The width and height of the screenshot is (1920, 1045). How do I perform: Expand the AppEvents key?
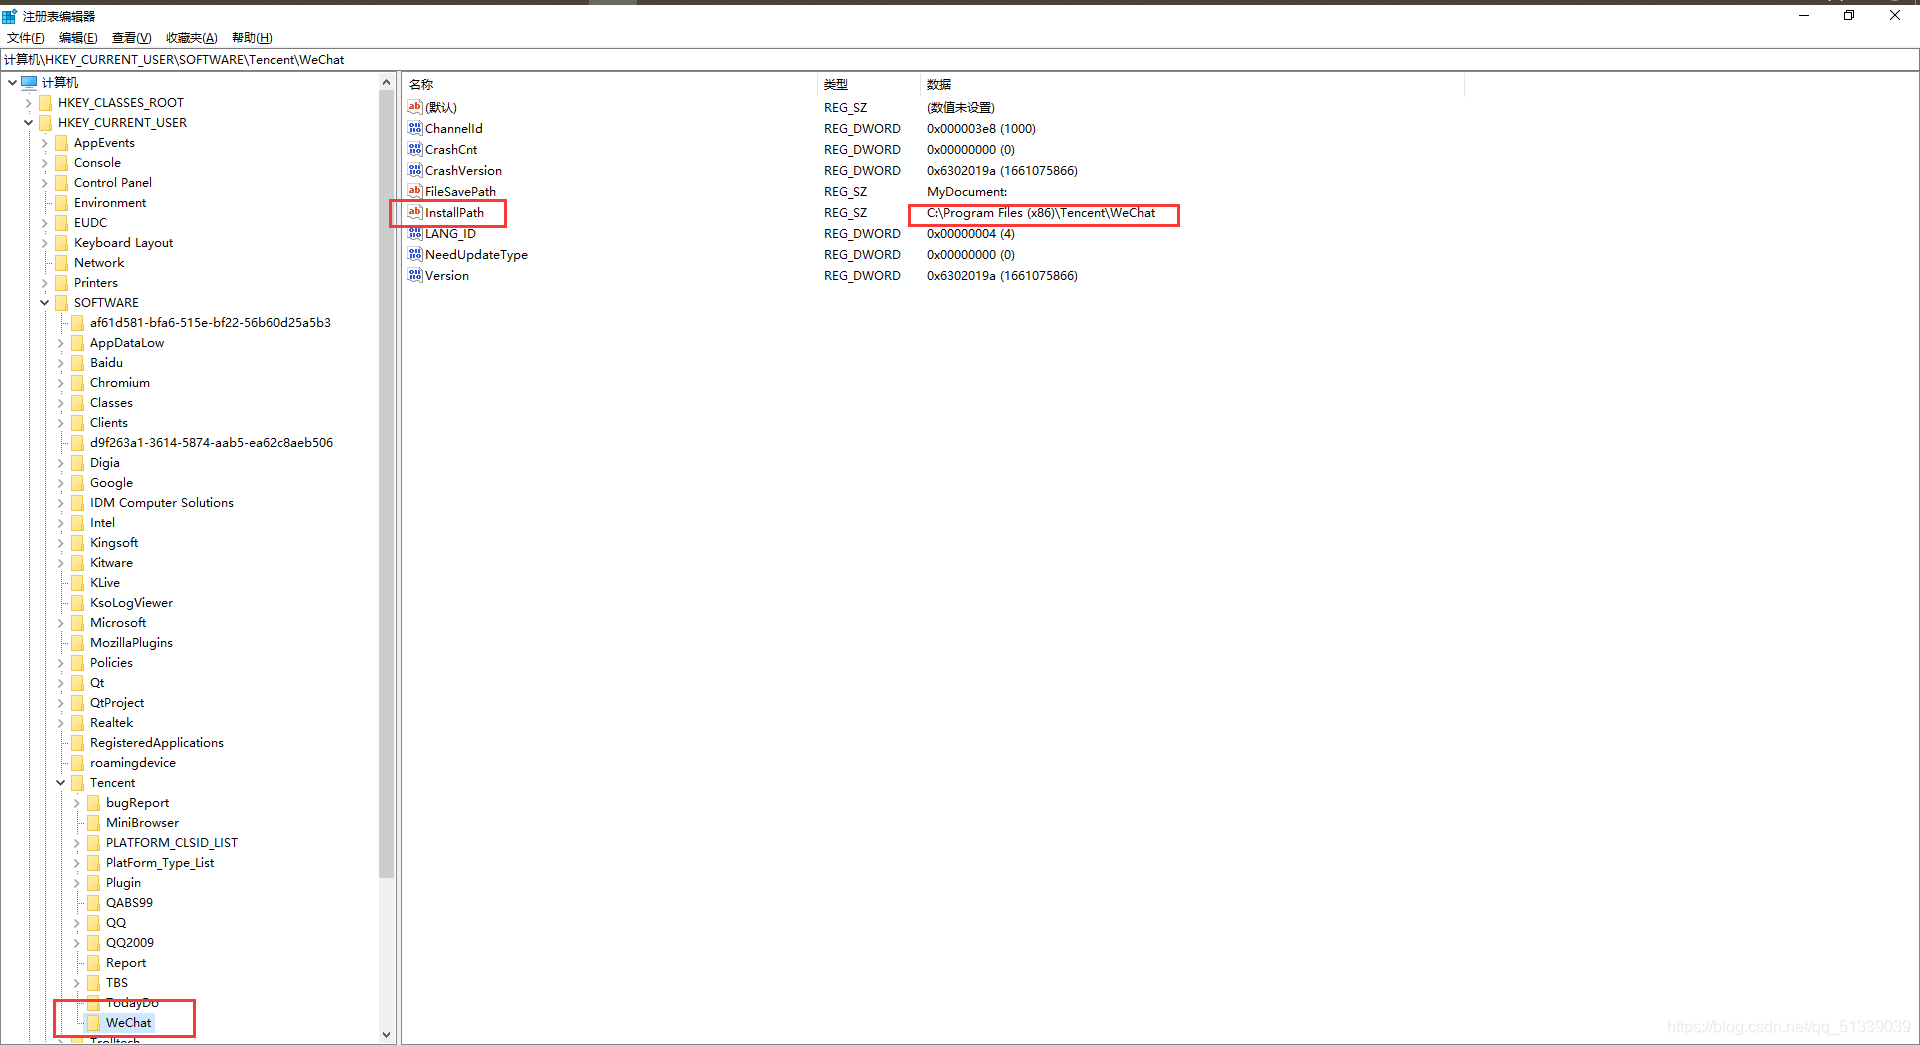click(44, 142)
